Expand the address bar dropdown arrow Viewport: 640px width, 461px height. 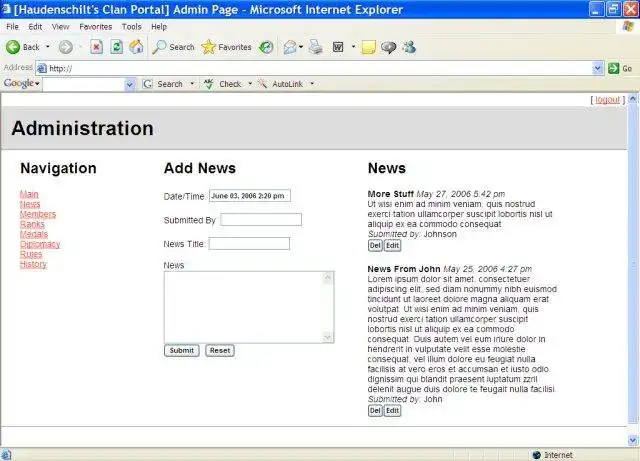coord(598,68)
